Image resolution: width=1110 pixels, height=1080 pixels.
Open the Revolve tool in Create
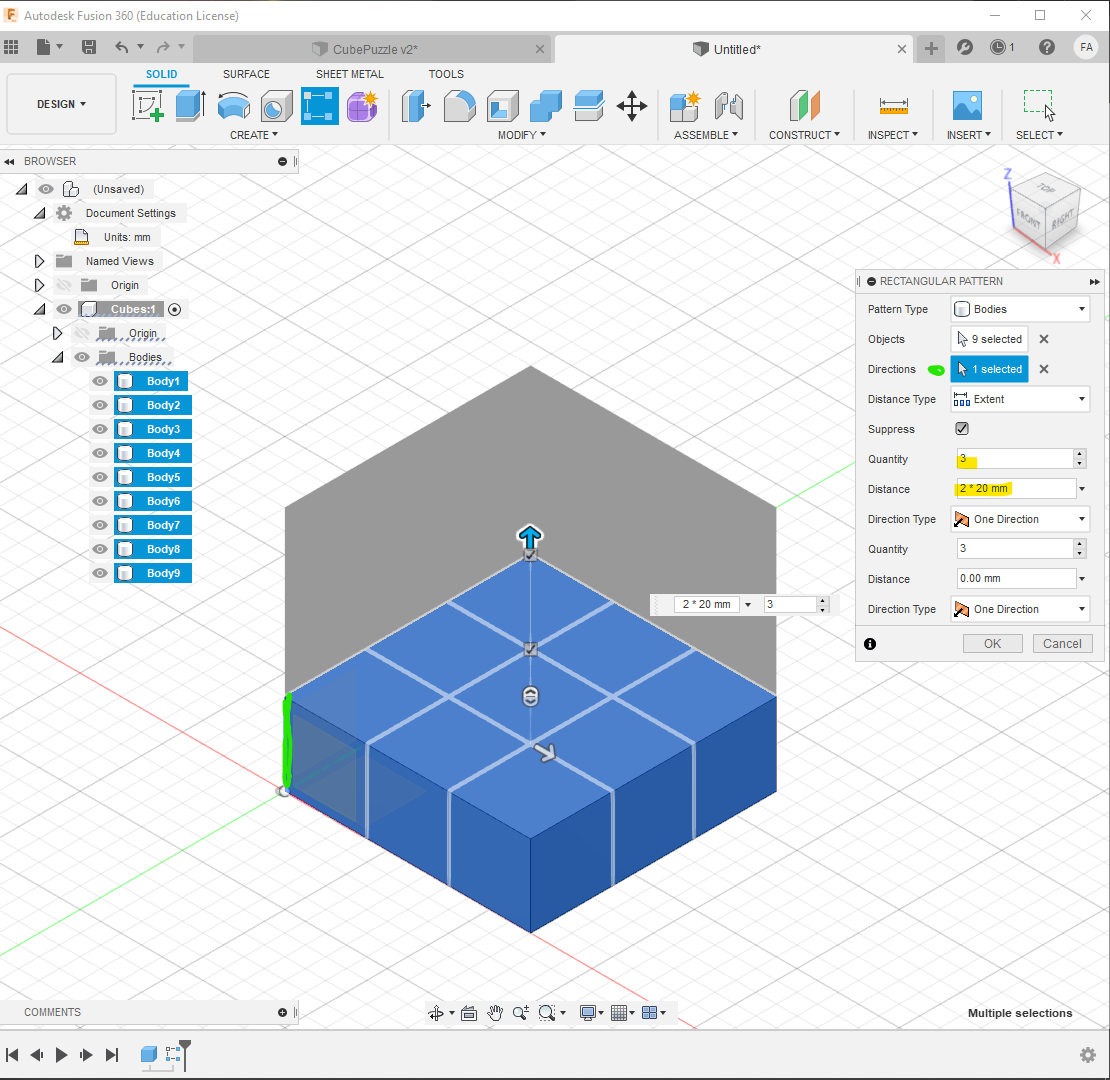(x=233, y=107)
